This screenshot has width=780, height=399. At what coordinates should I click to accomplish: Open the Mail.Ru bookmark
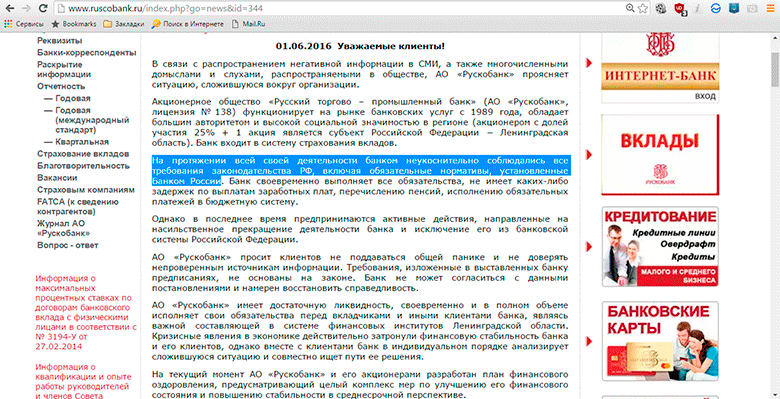250,23
